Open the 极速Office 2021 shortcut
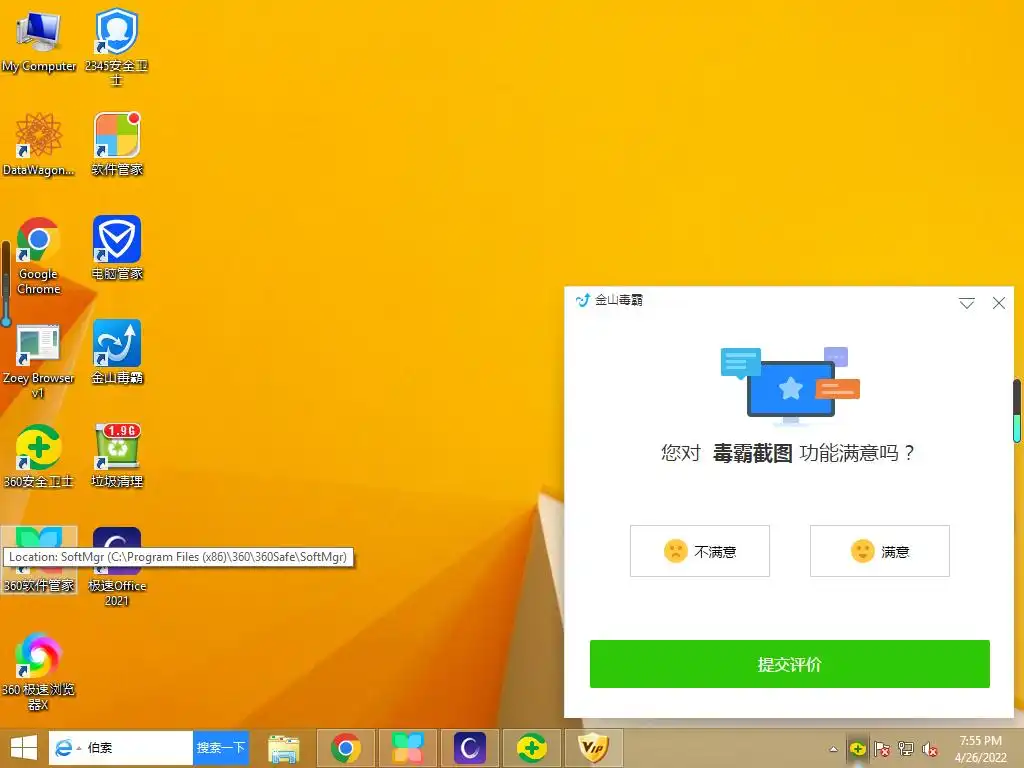This screenshot has height=768, width=1024. [x=116, y=567]
